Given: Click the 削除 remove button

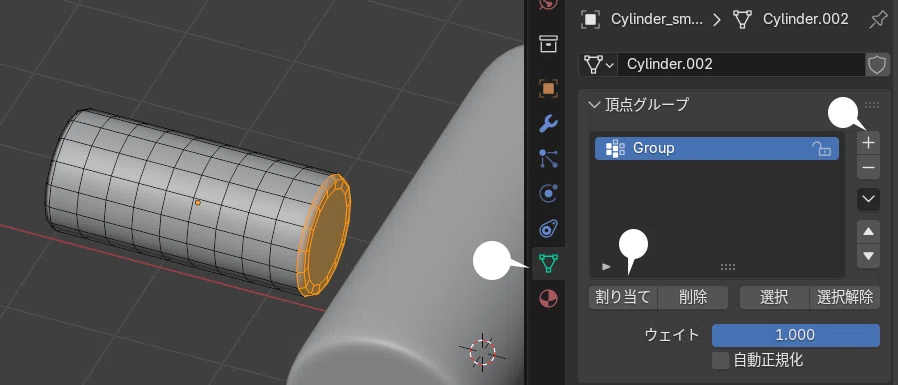Looking at the screenshot, I should pyautogui.click(x=693, y=297).
